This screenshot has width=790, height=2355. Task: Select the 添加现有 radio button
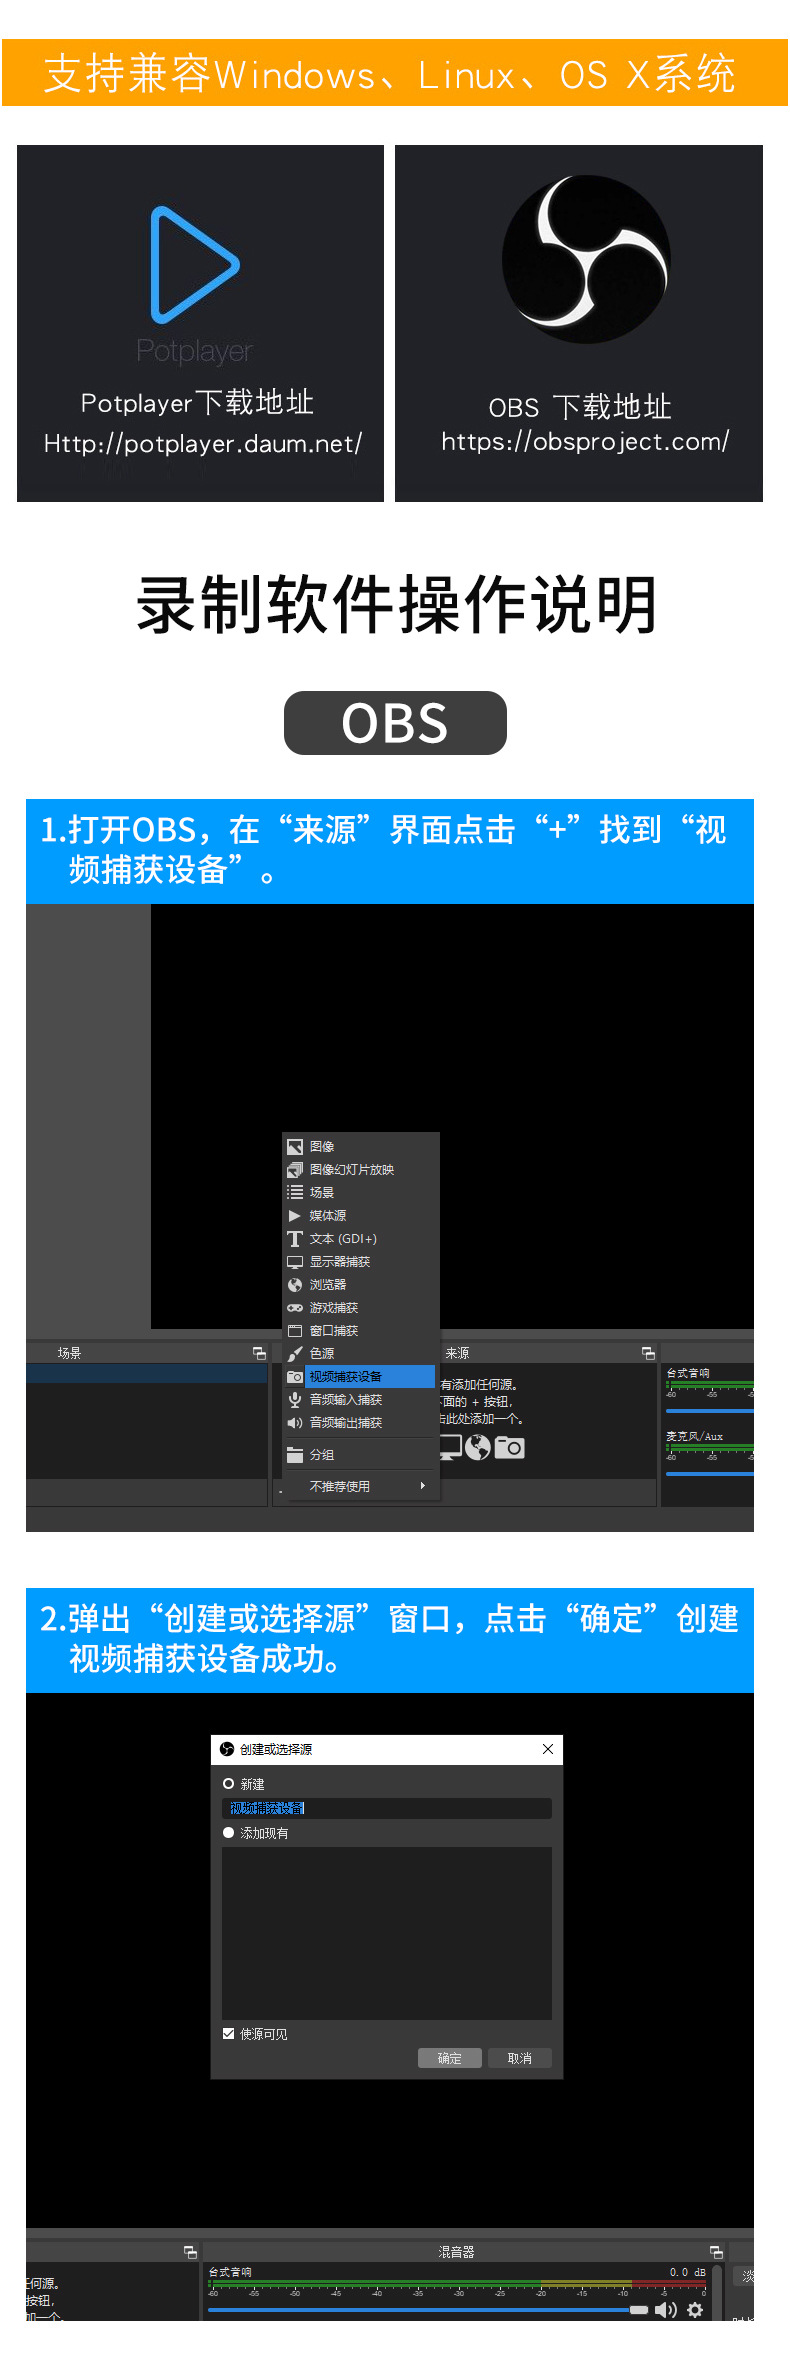point(229,1832)
